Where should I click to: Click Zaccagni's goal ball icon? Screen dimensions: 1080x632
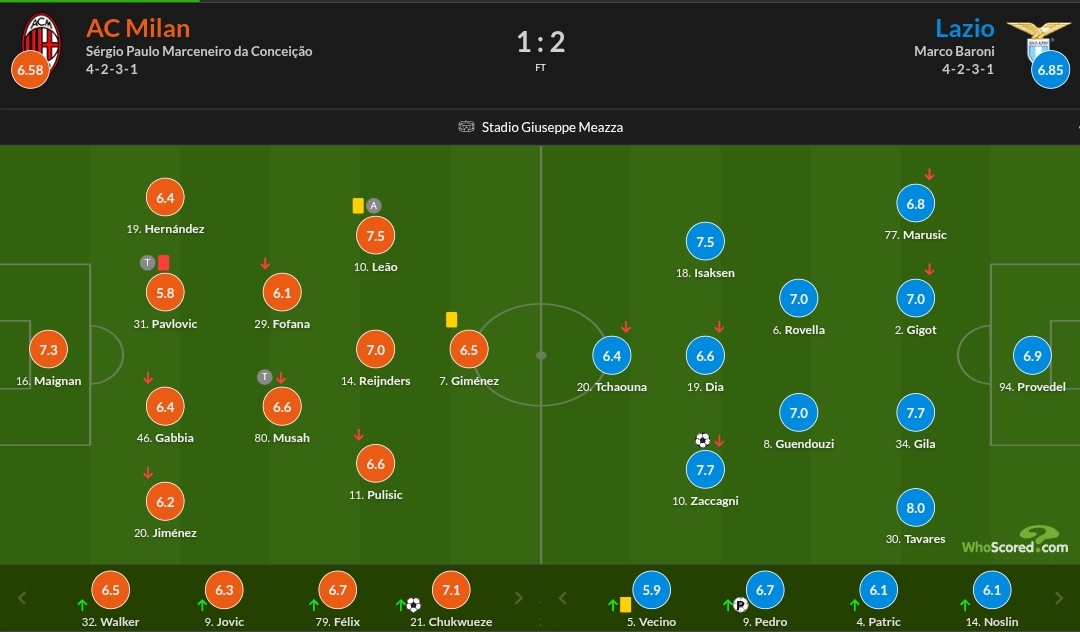[x=703, y=440]
